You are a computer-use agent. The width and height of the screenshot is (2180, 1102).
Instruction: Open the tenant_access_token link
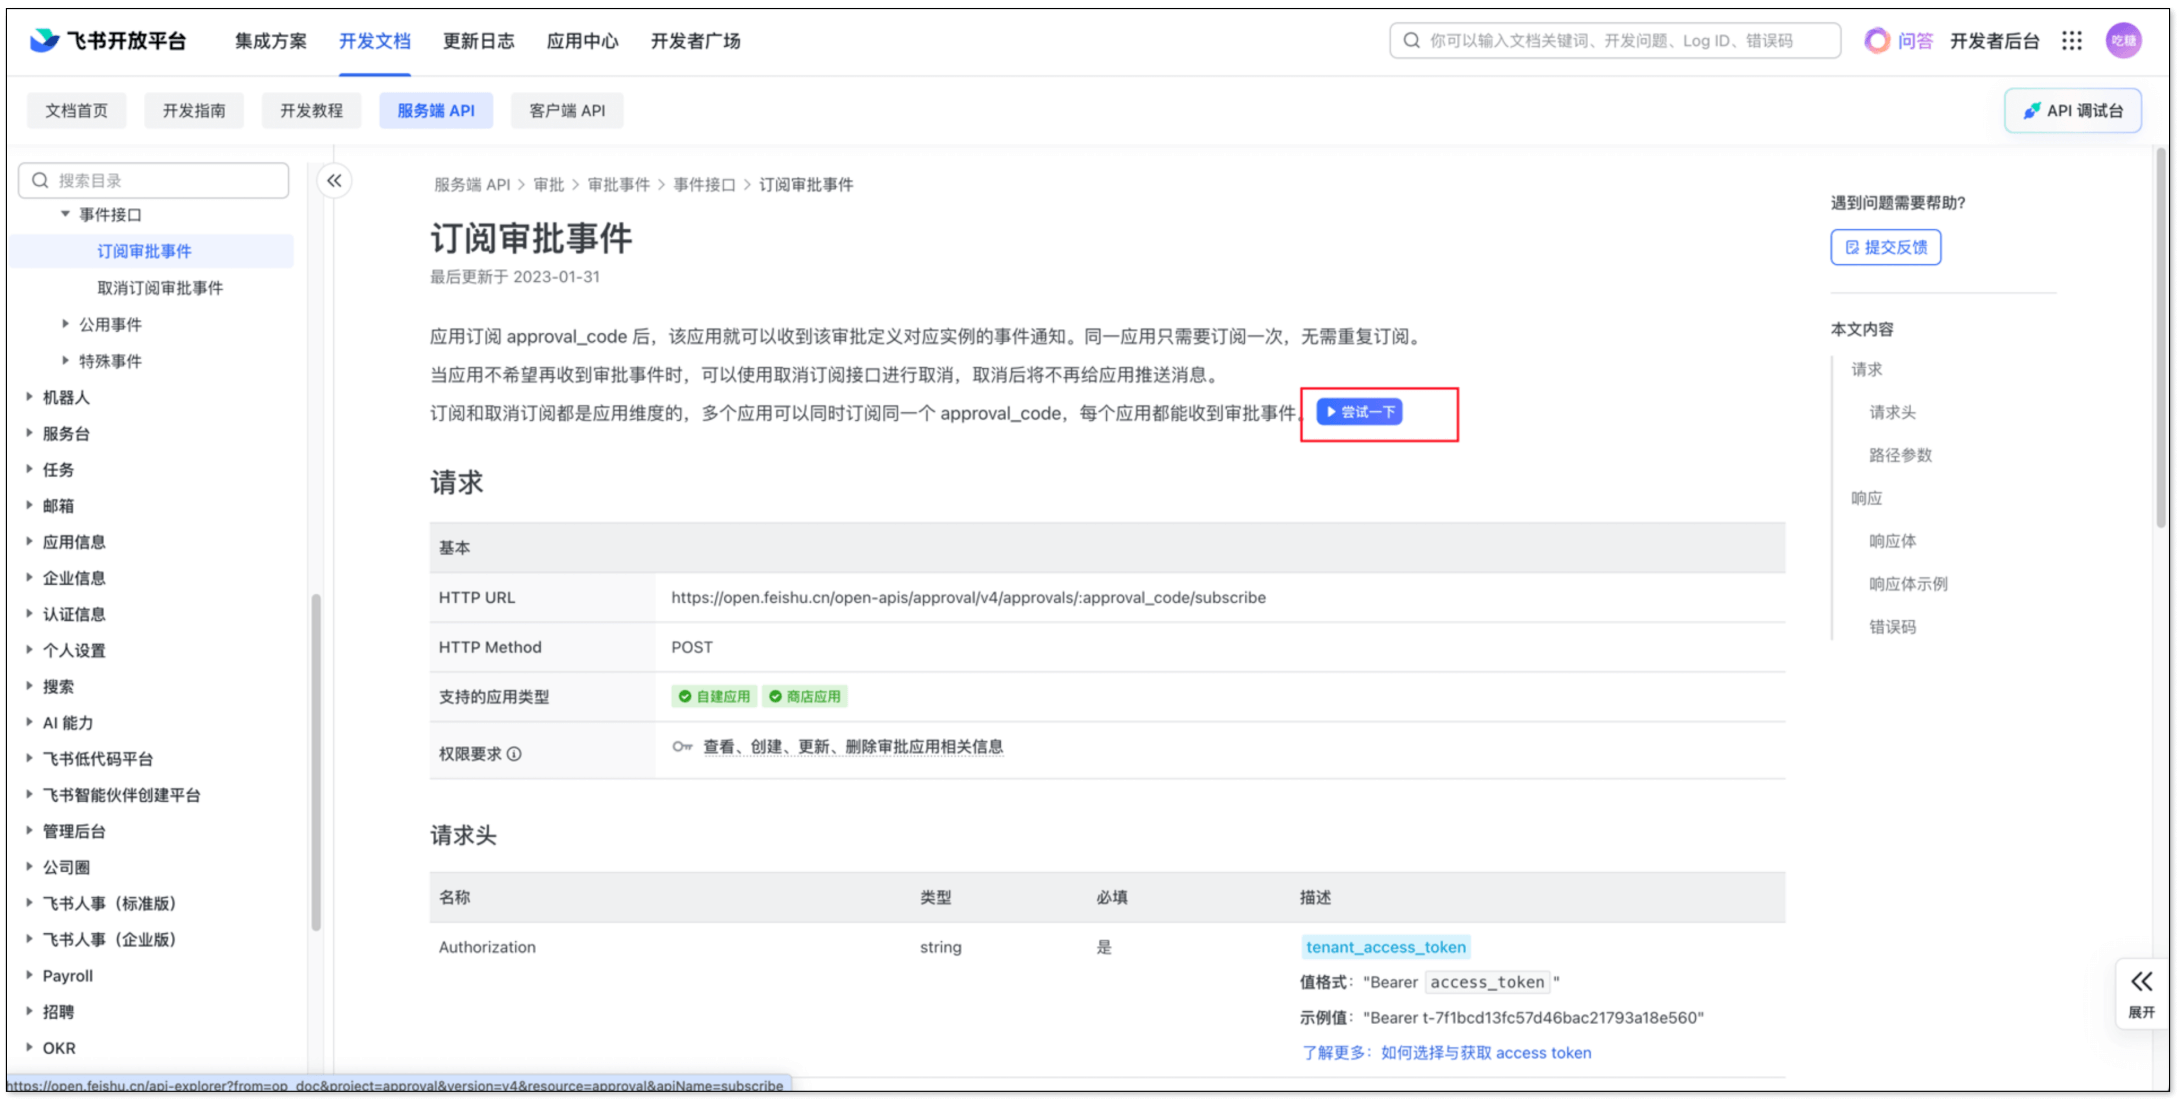pos(1385,947)
